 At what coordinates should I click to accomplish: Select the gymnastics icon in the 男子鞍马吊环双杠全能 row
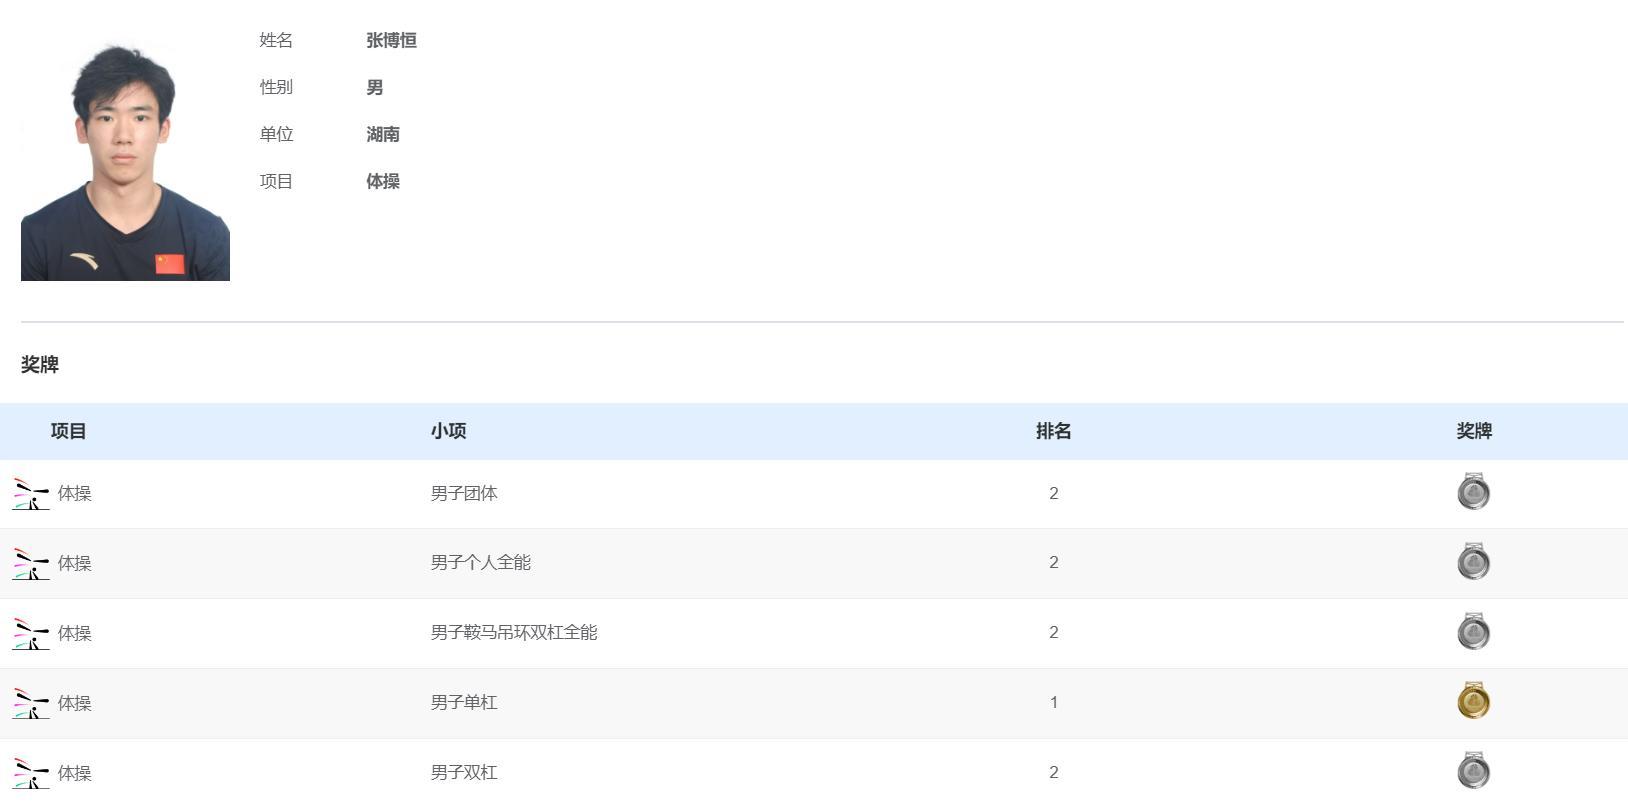tap(30, 634)
